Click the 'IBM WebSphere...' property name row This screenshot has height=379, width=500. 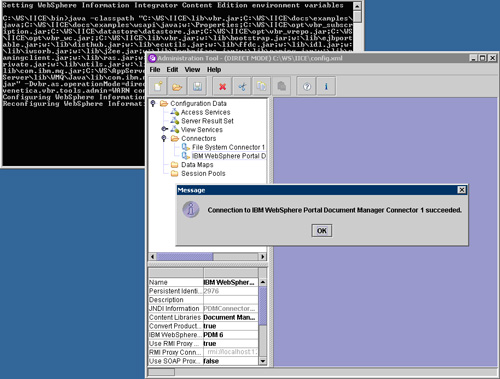[x=176, y=335]
